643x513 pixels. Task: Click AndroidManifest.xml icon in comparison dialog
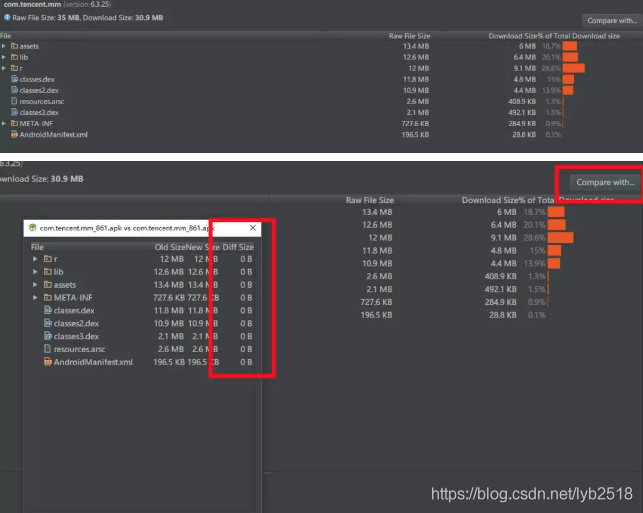pos(48,362)
